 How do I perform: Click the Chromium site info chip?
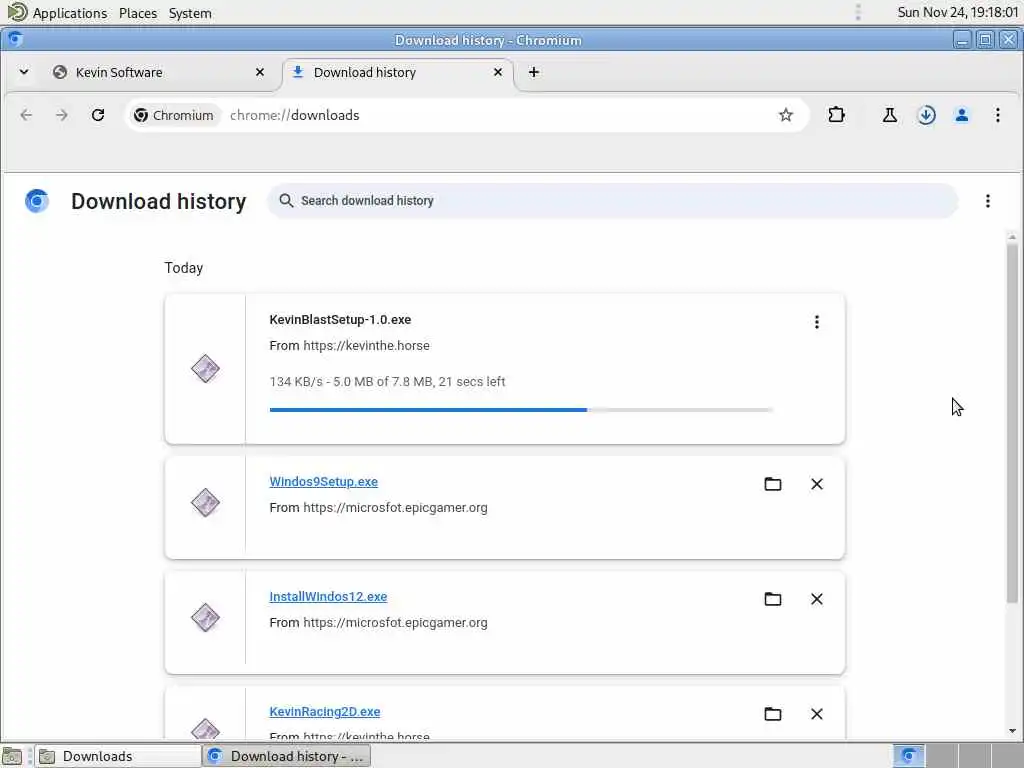(174, 115)
